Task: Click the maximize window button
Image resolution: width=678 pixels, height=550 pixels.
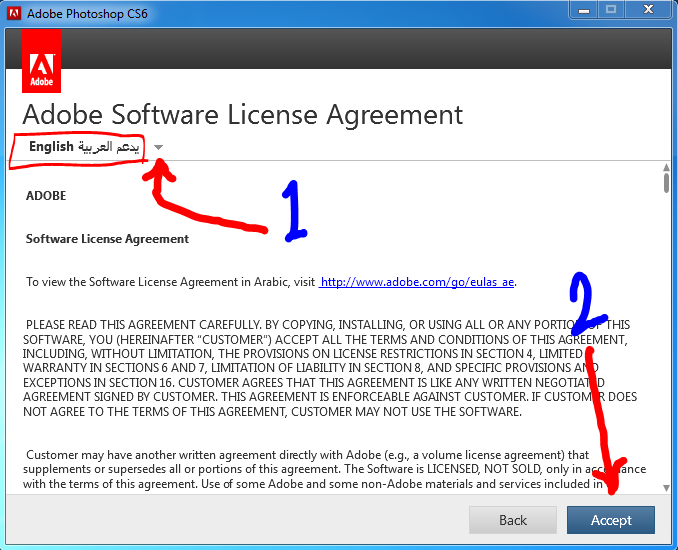Action: (x=611, y=10)
